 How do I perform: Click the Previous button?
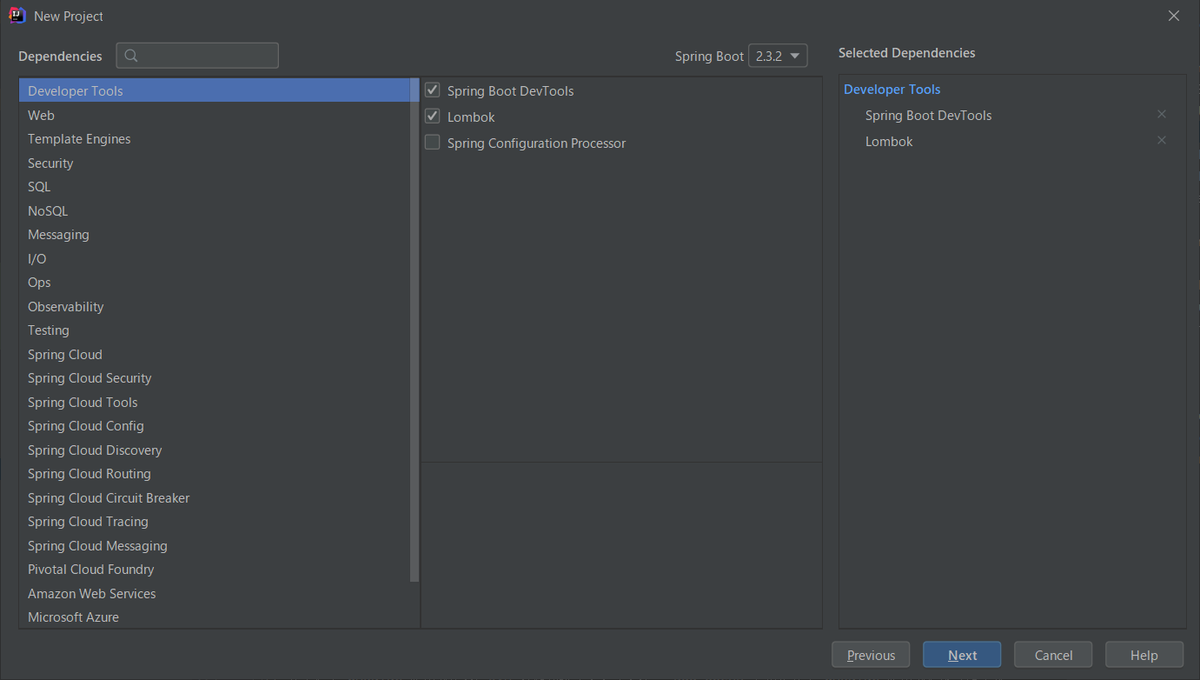(871, 655)
